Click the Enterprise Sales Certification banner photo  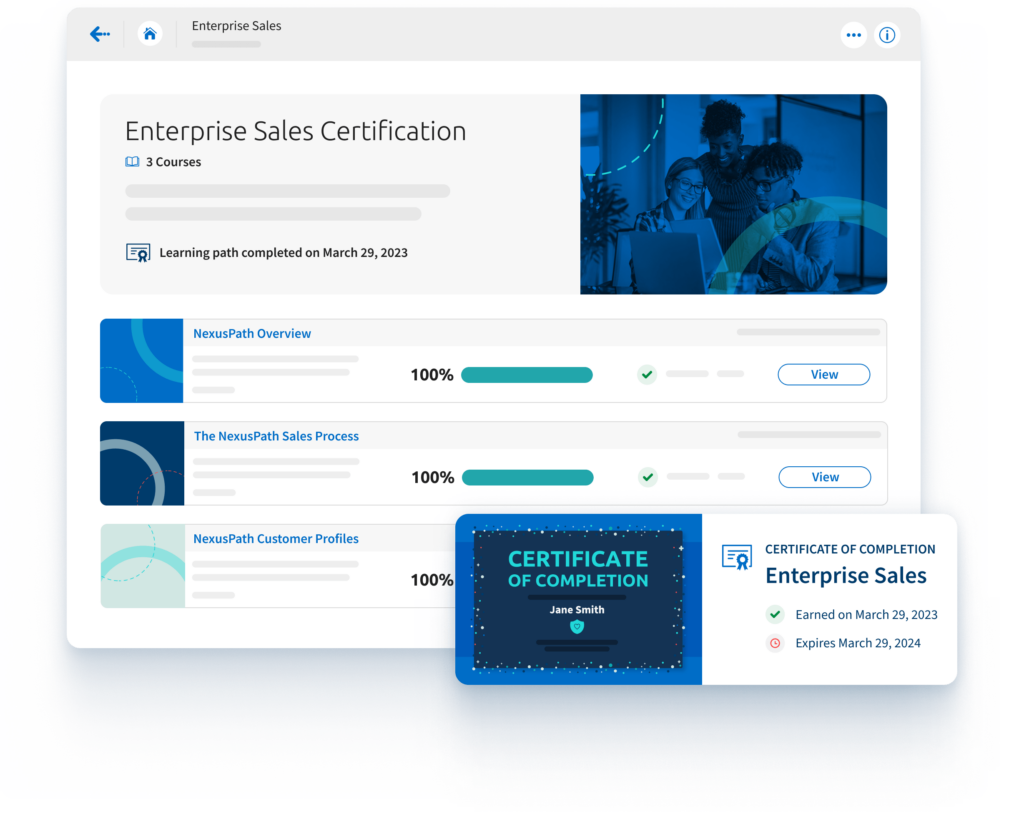tap(733, 195)
